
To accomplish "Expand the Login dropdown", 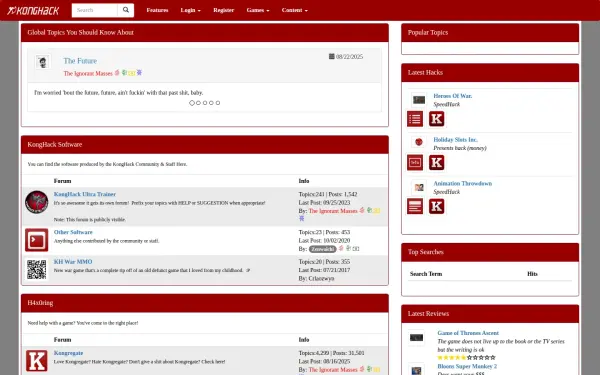I will pyautogui.click(x=191, y=10).
